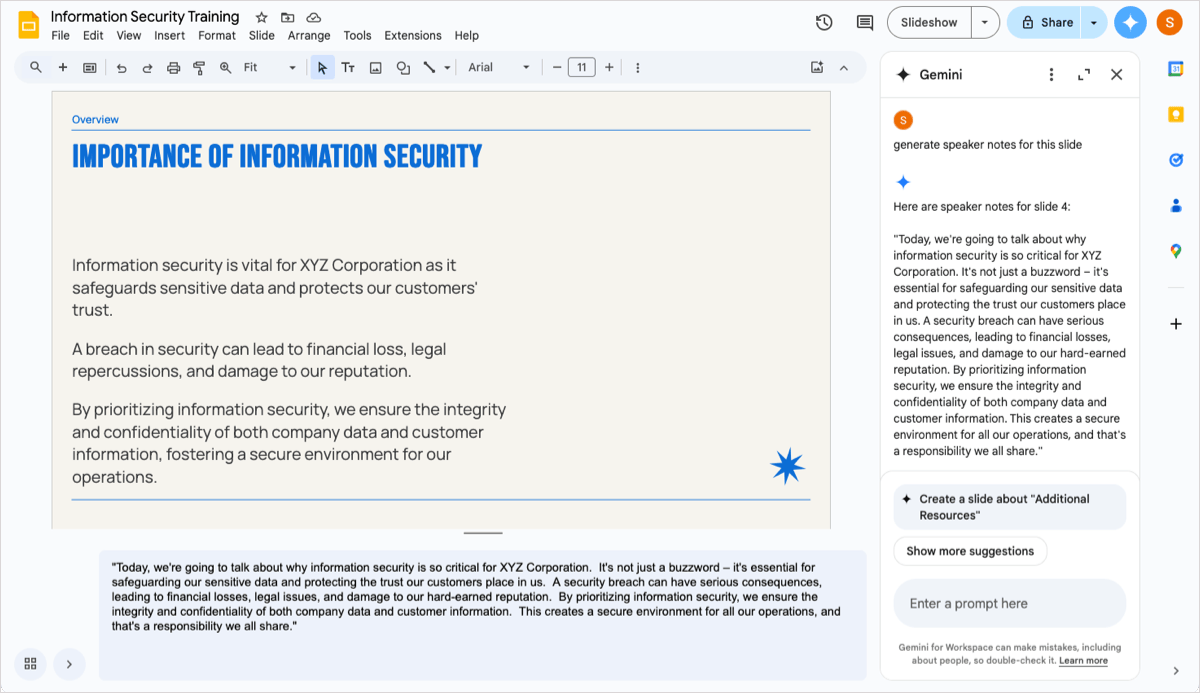1200x693 pixels.
Task: Open Gemini panel more options menu
Action: click(x=1051, y=75)
